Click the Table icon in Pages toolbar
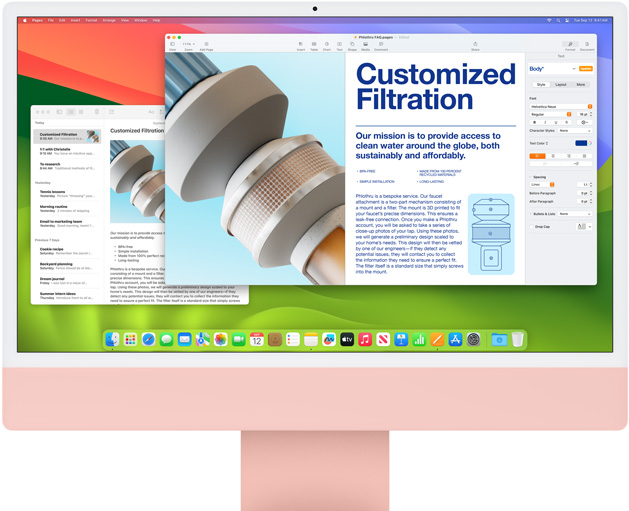The height and width of the screenshot is (511, 629). click(314, 45)
